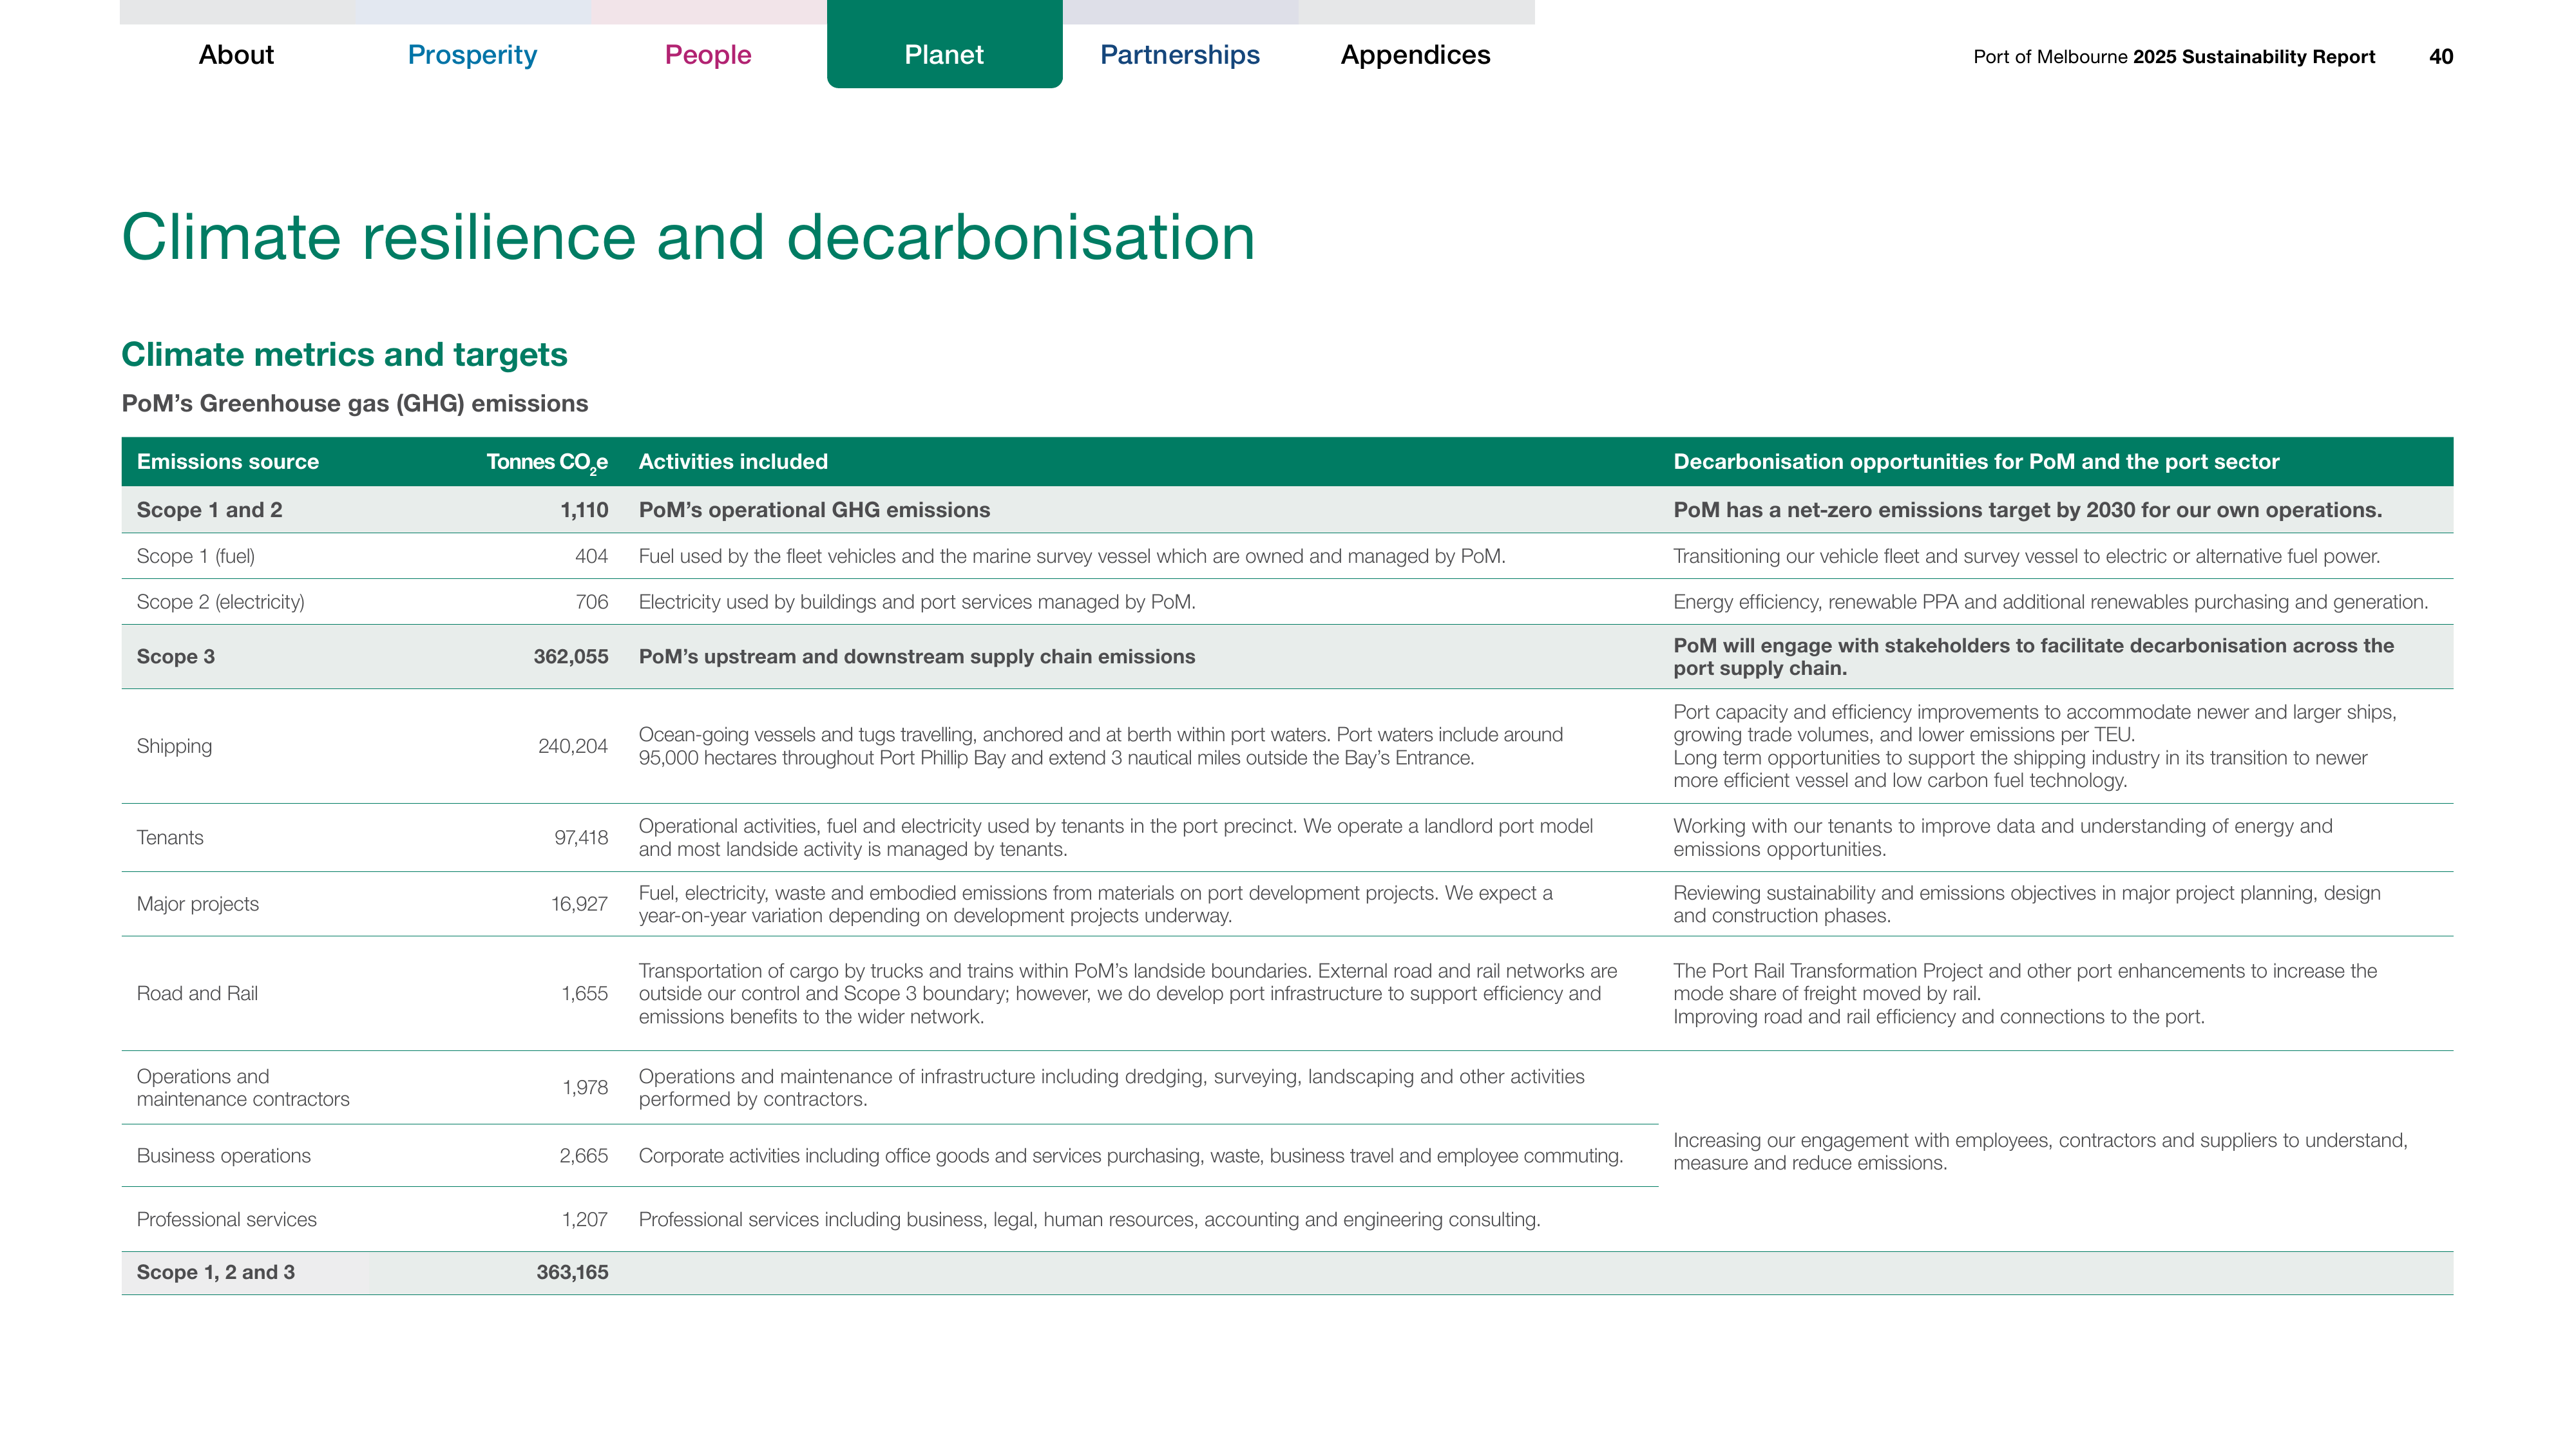Click 'Operations and maintenance contractors' row label
Image resolution: width=2576 pixels, height=1449 pixels.
(x=243, y=1088)
